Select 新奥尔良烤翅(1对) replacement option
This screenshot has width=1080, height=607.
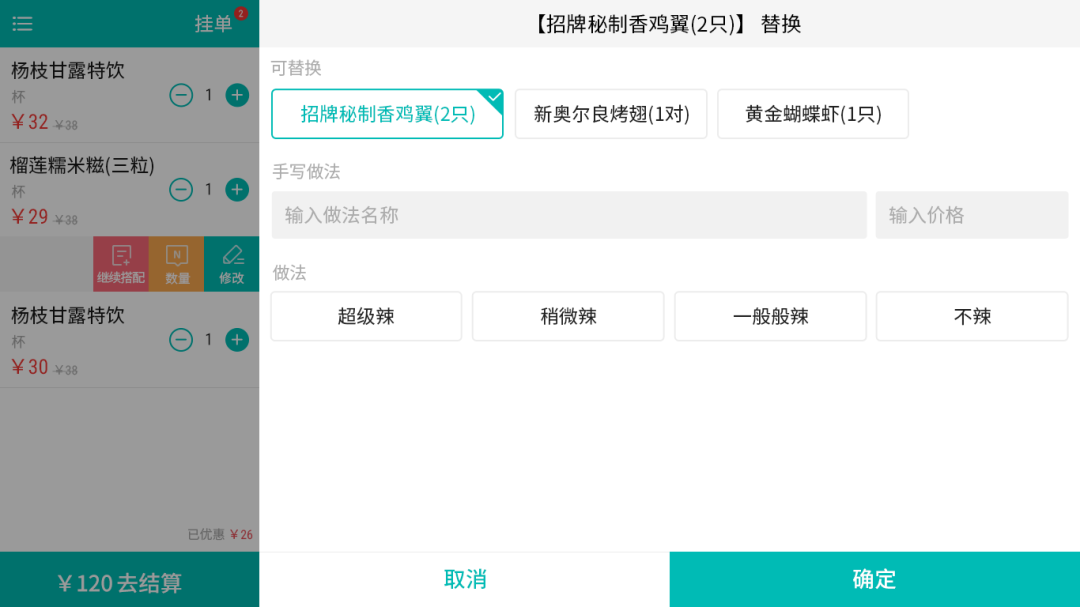point(611,114)
